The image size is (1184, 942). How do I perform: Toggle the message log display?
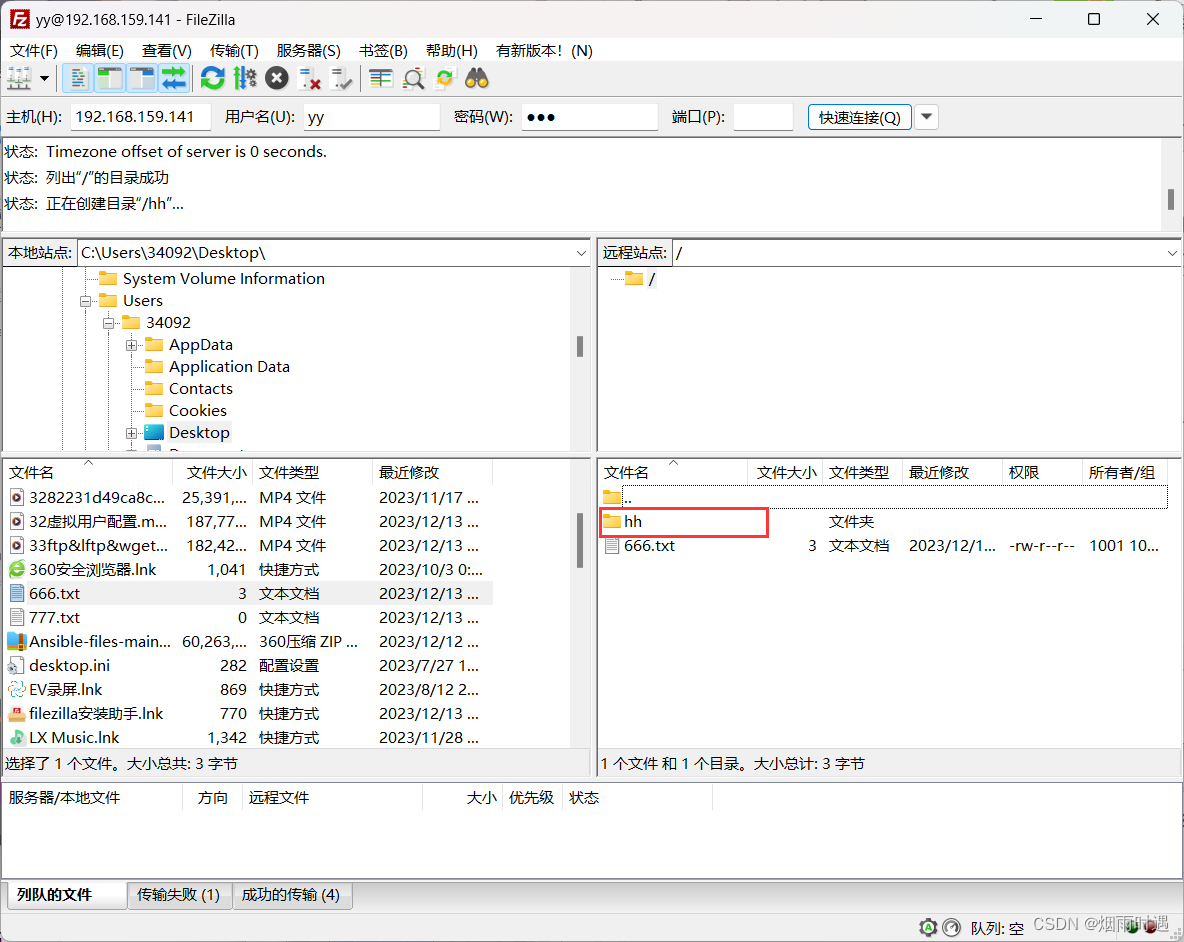(77, 78)
